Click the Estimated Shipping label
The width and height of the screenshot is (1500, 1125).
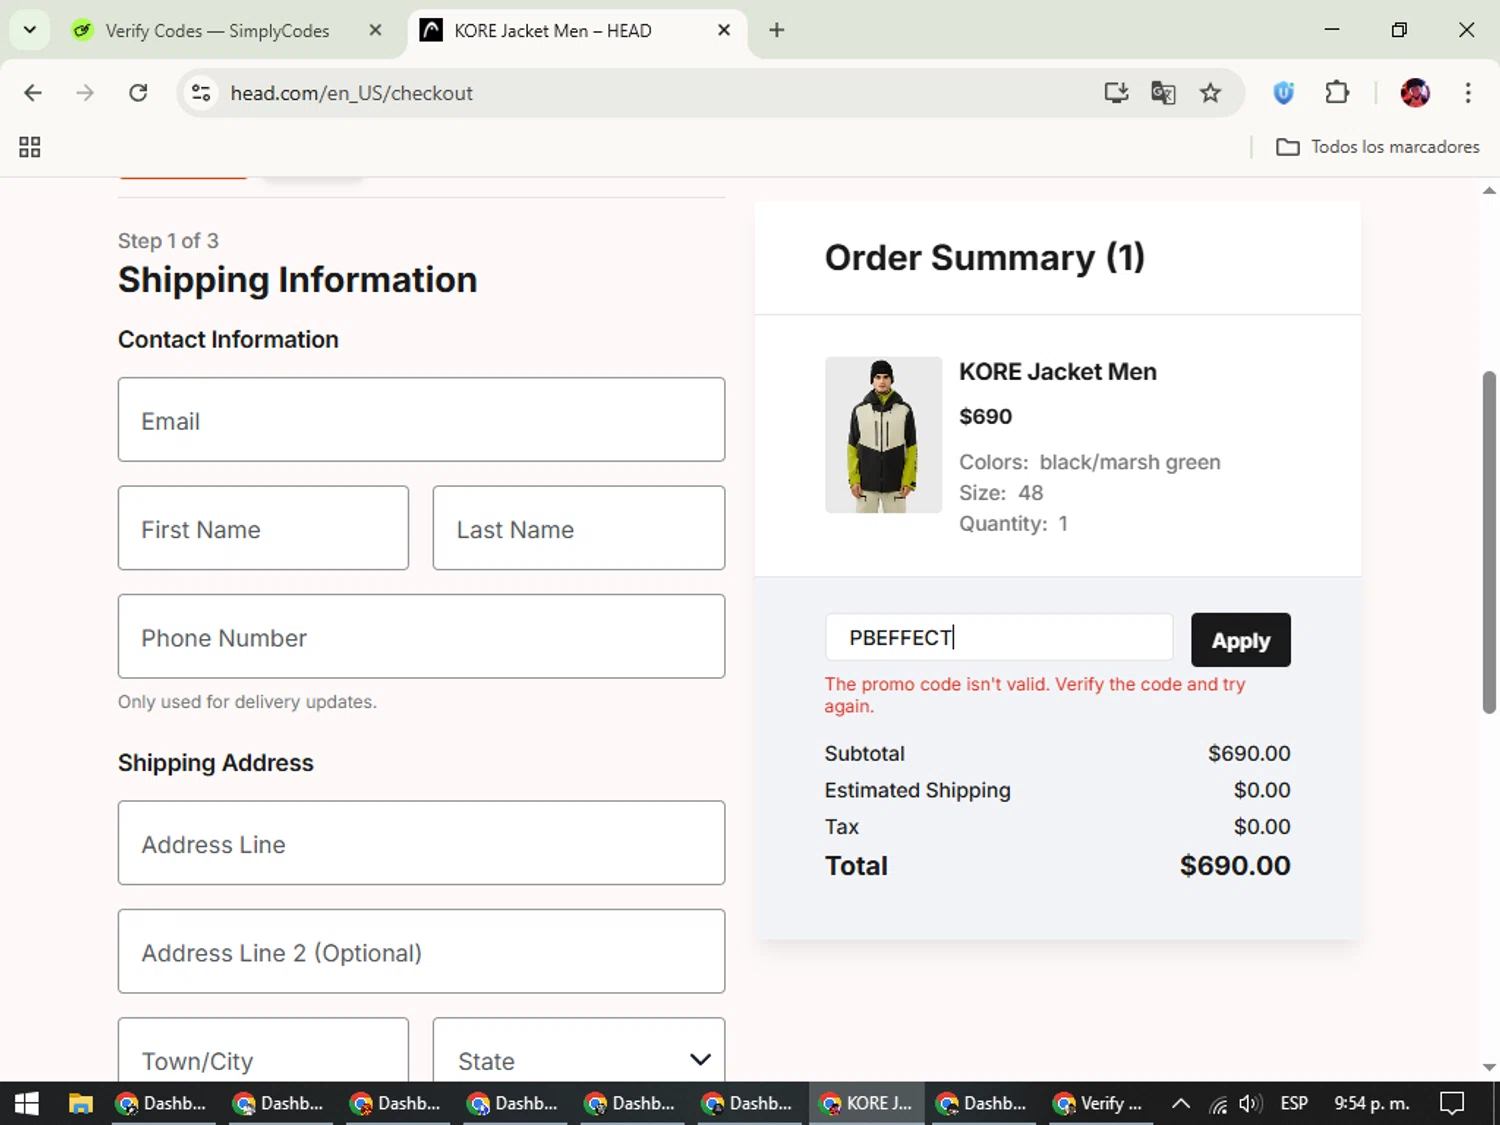(x=917, y=790)
